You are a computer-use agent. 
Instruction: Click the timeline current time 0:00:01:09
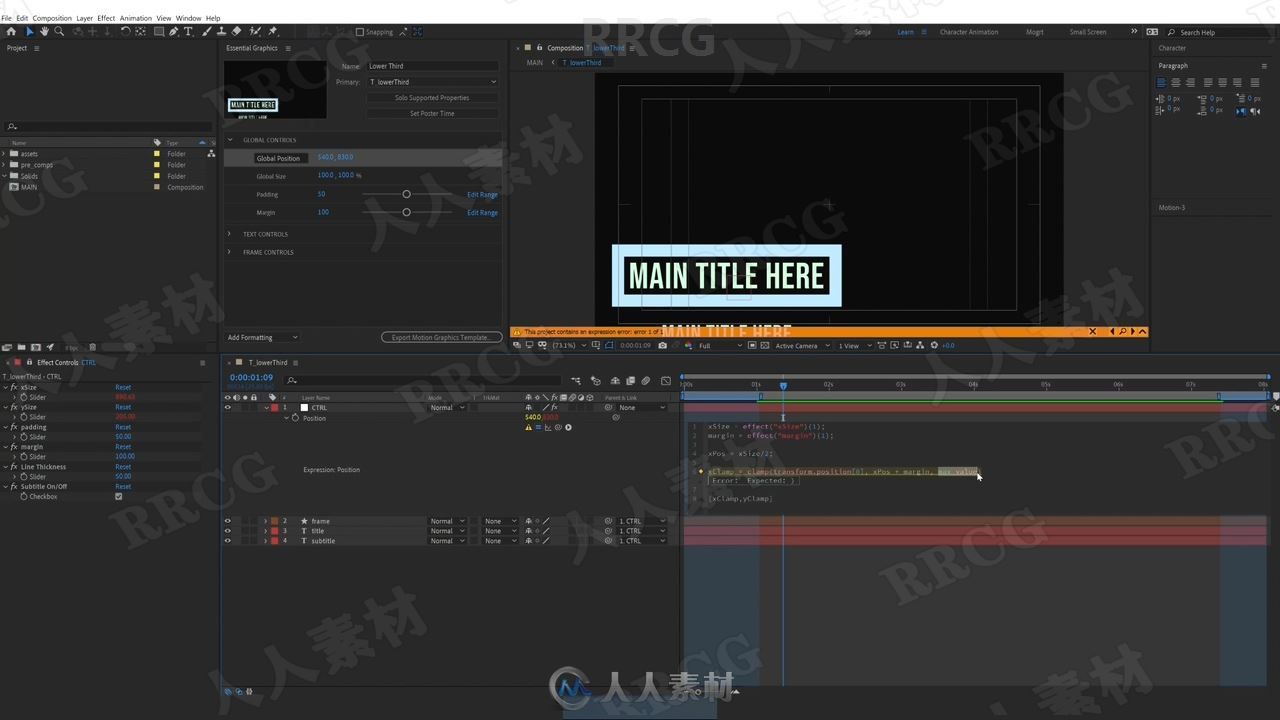[251, 378]
